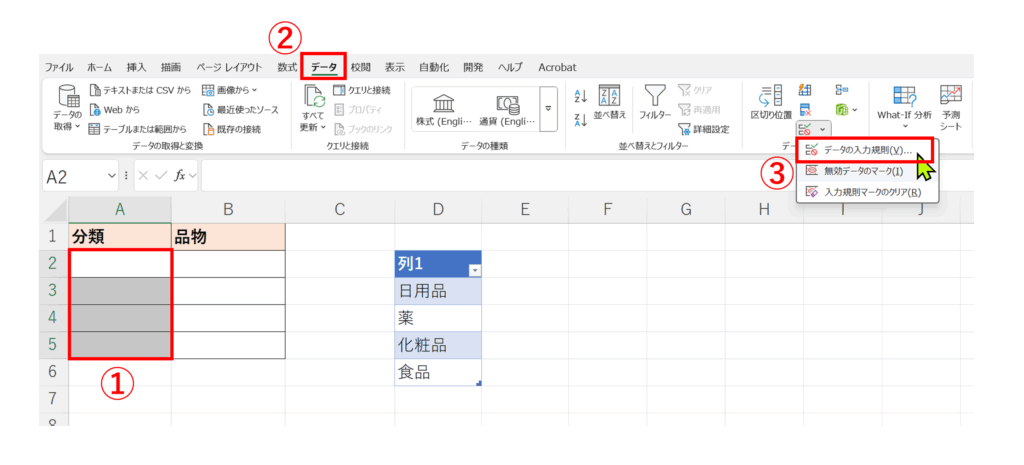The width and height of the screenshot is (1024, 465).
Task: Switch to the 挿入 ribbon tab
Action: 136,67
